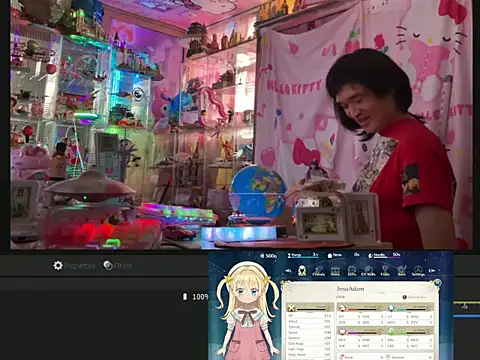Click the left arrow beside the menu tabs
480x360 pixels.
[288, 271]
